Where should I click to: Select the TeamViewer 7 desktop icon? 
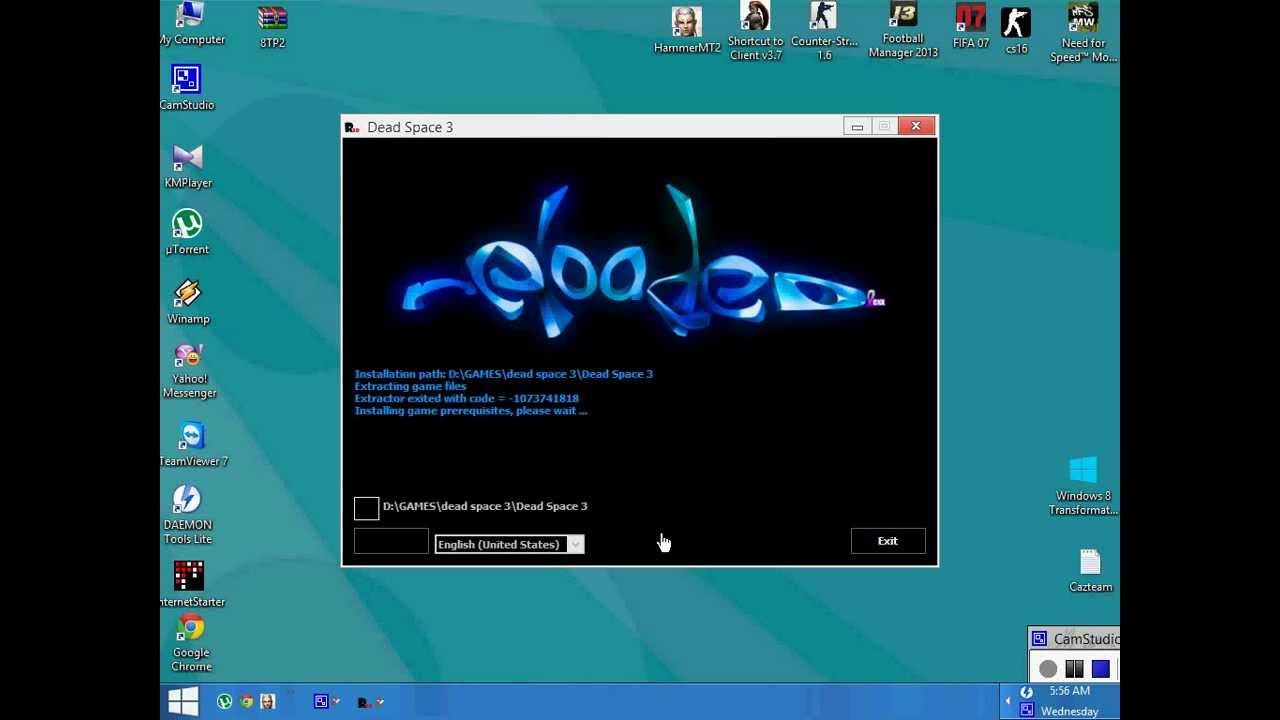[192, 443]
